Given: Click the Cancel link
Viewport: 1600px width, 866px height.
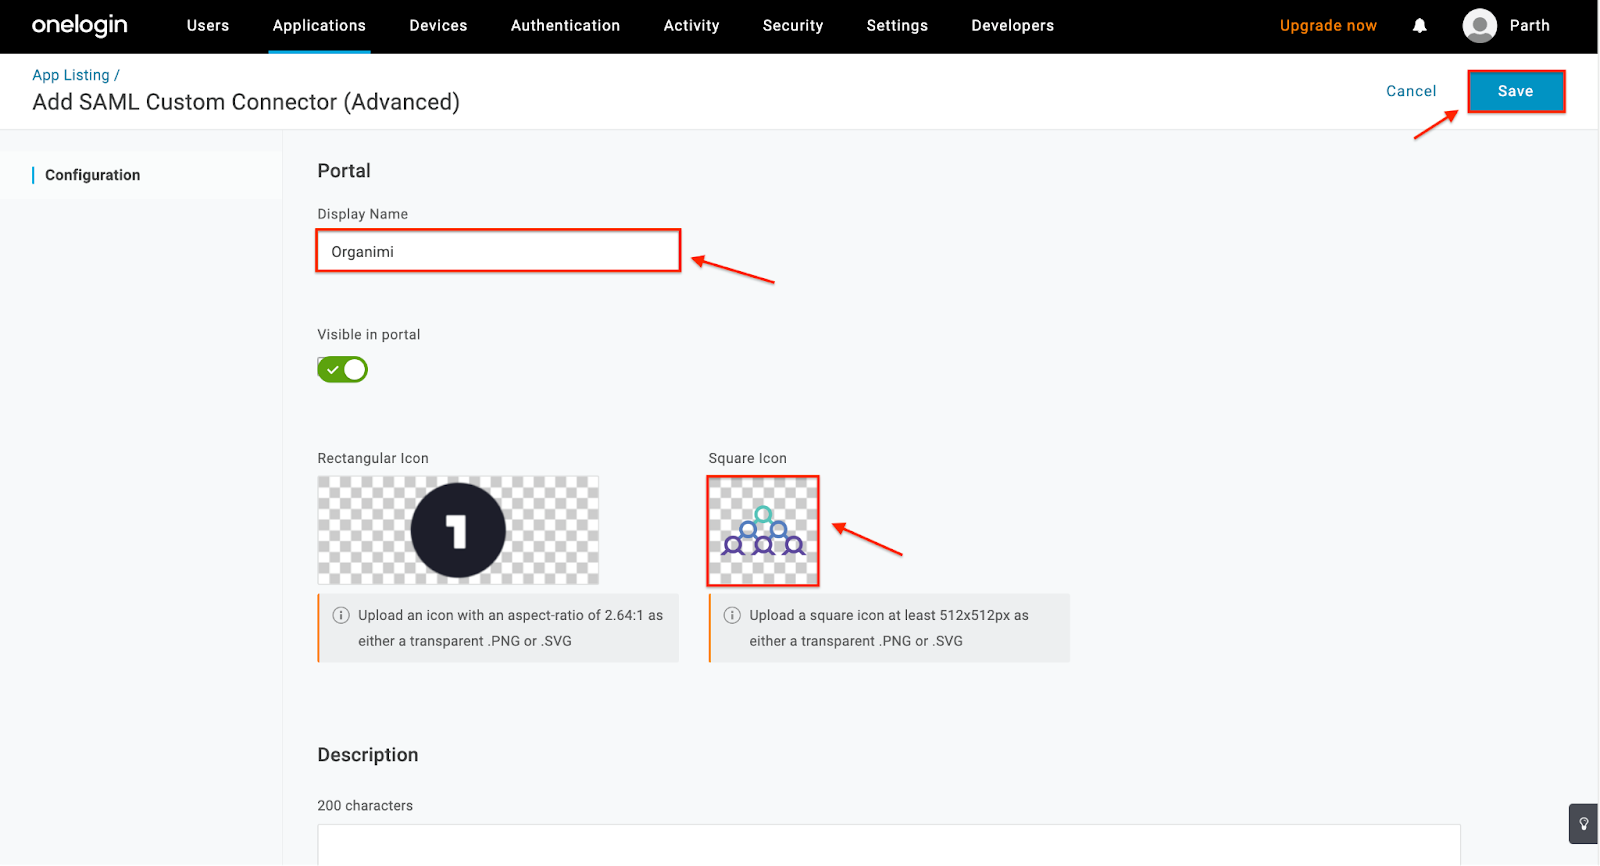Looking at the screenshot, I should coord(1411,91).
